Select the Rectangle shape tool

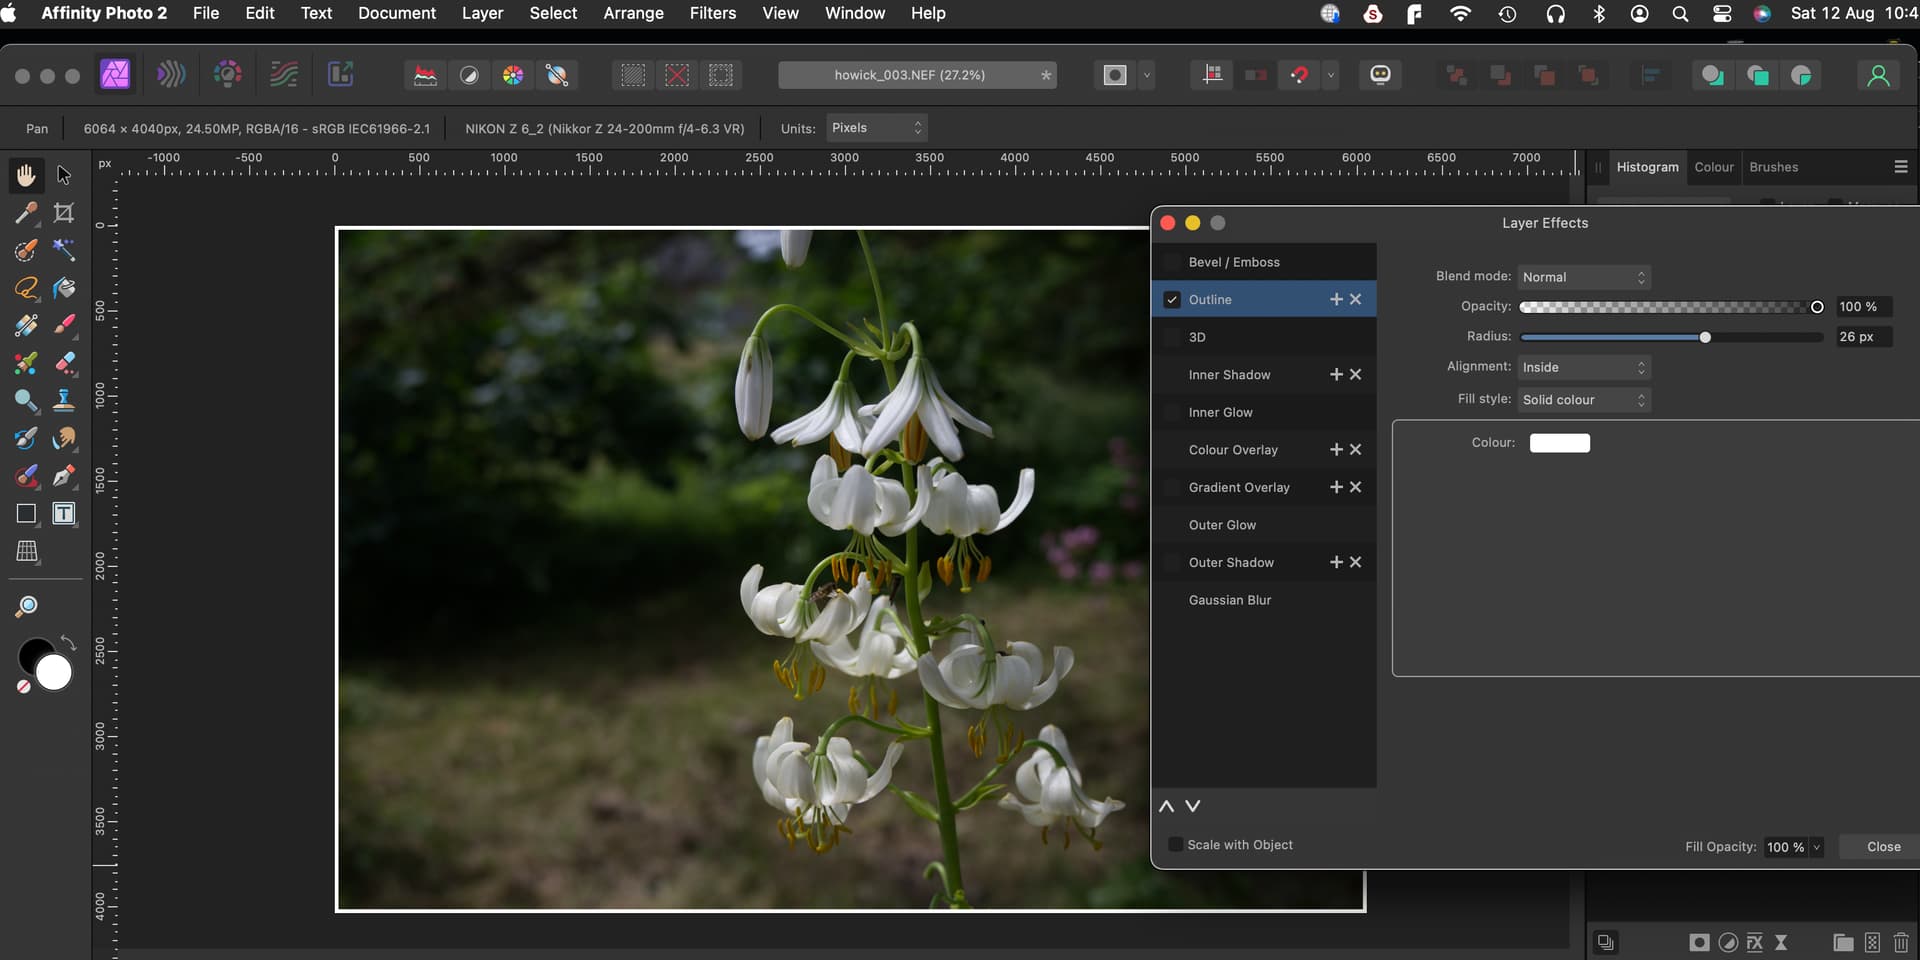tap(26, 514)
